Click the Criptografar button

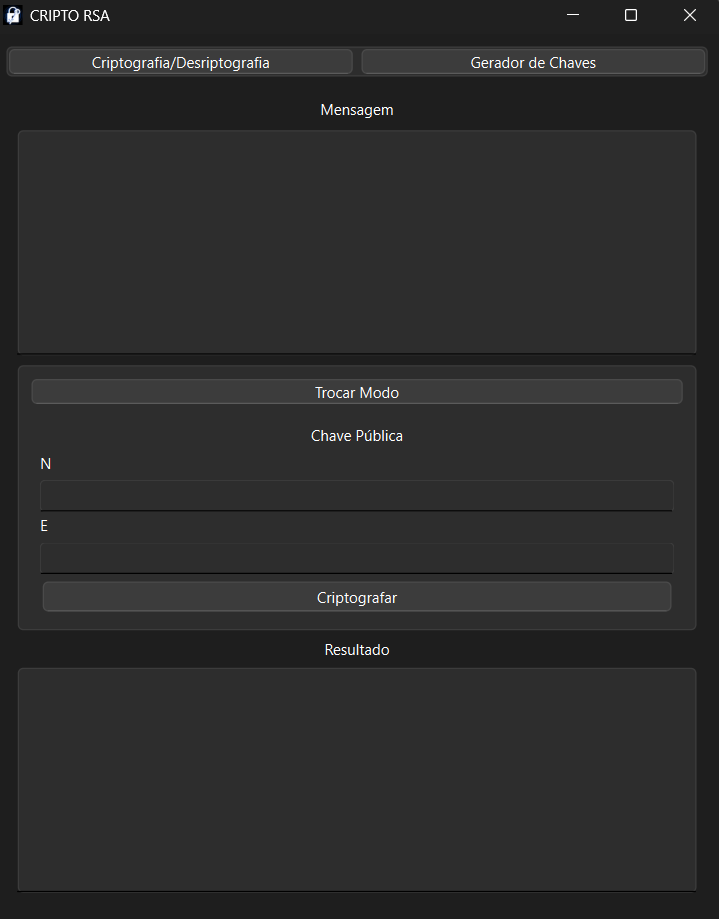pyautogui.click(x=357, y=597)
